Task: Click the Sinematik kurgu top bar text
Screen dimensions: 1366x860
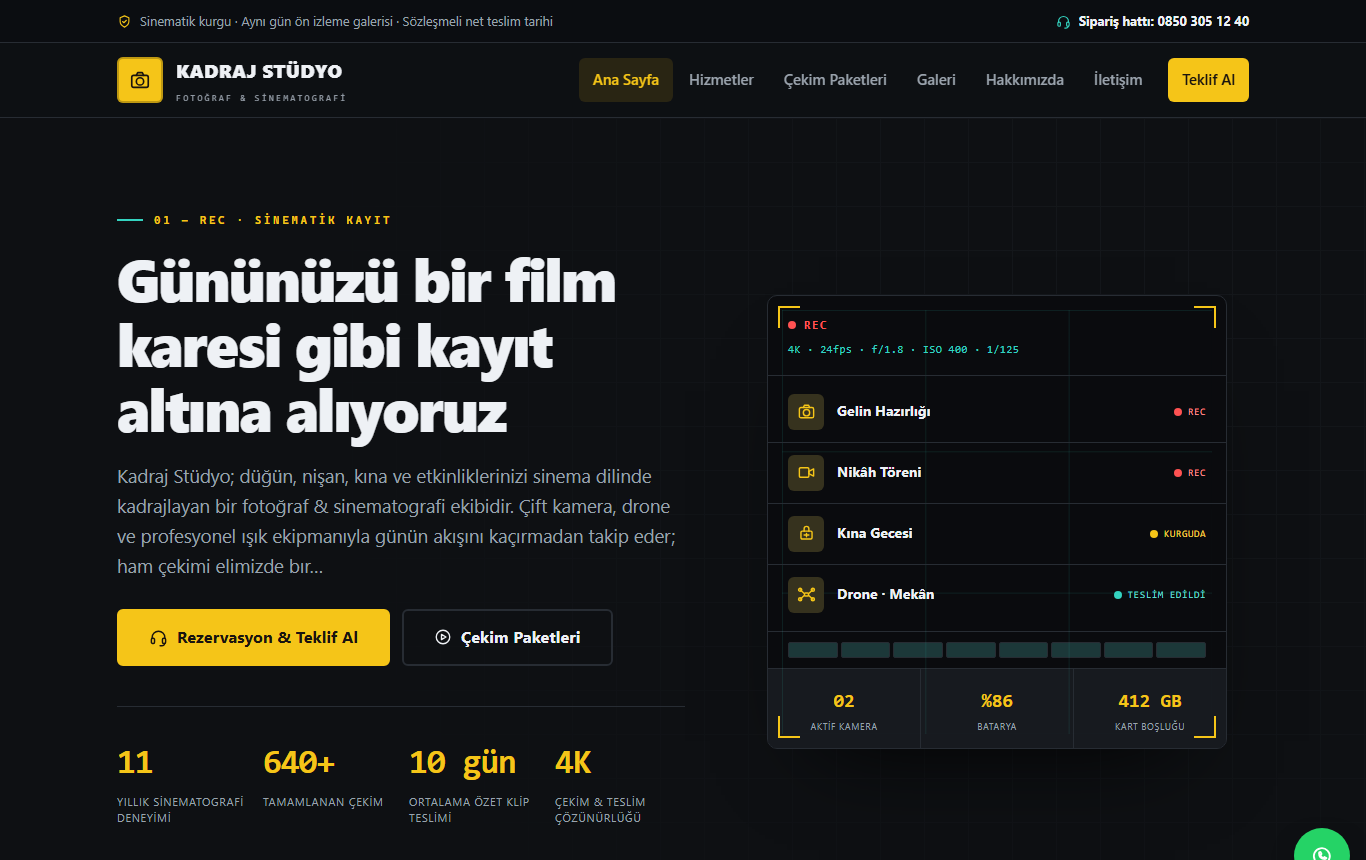Action: 346,21
